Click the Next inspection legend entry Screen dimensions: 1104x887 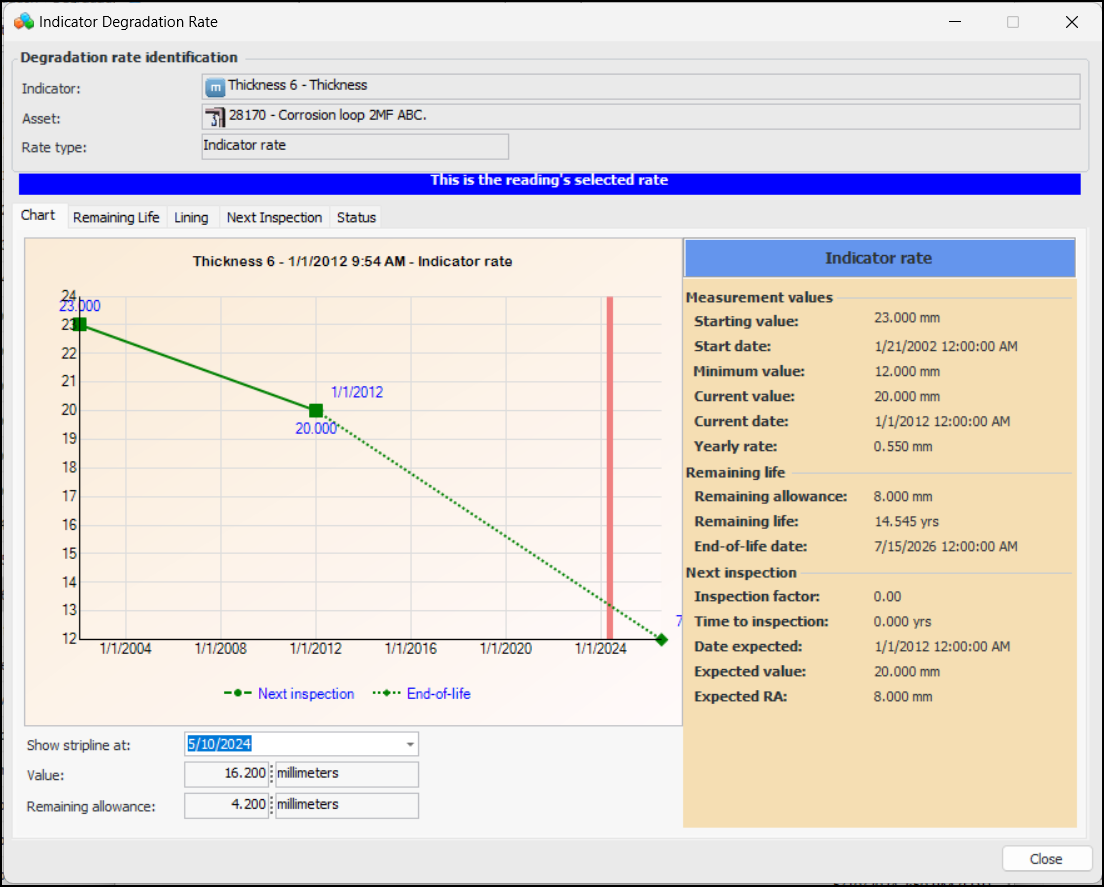(290, 694)
